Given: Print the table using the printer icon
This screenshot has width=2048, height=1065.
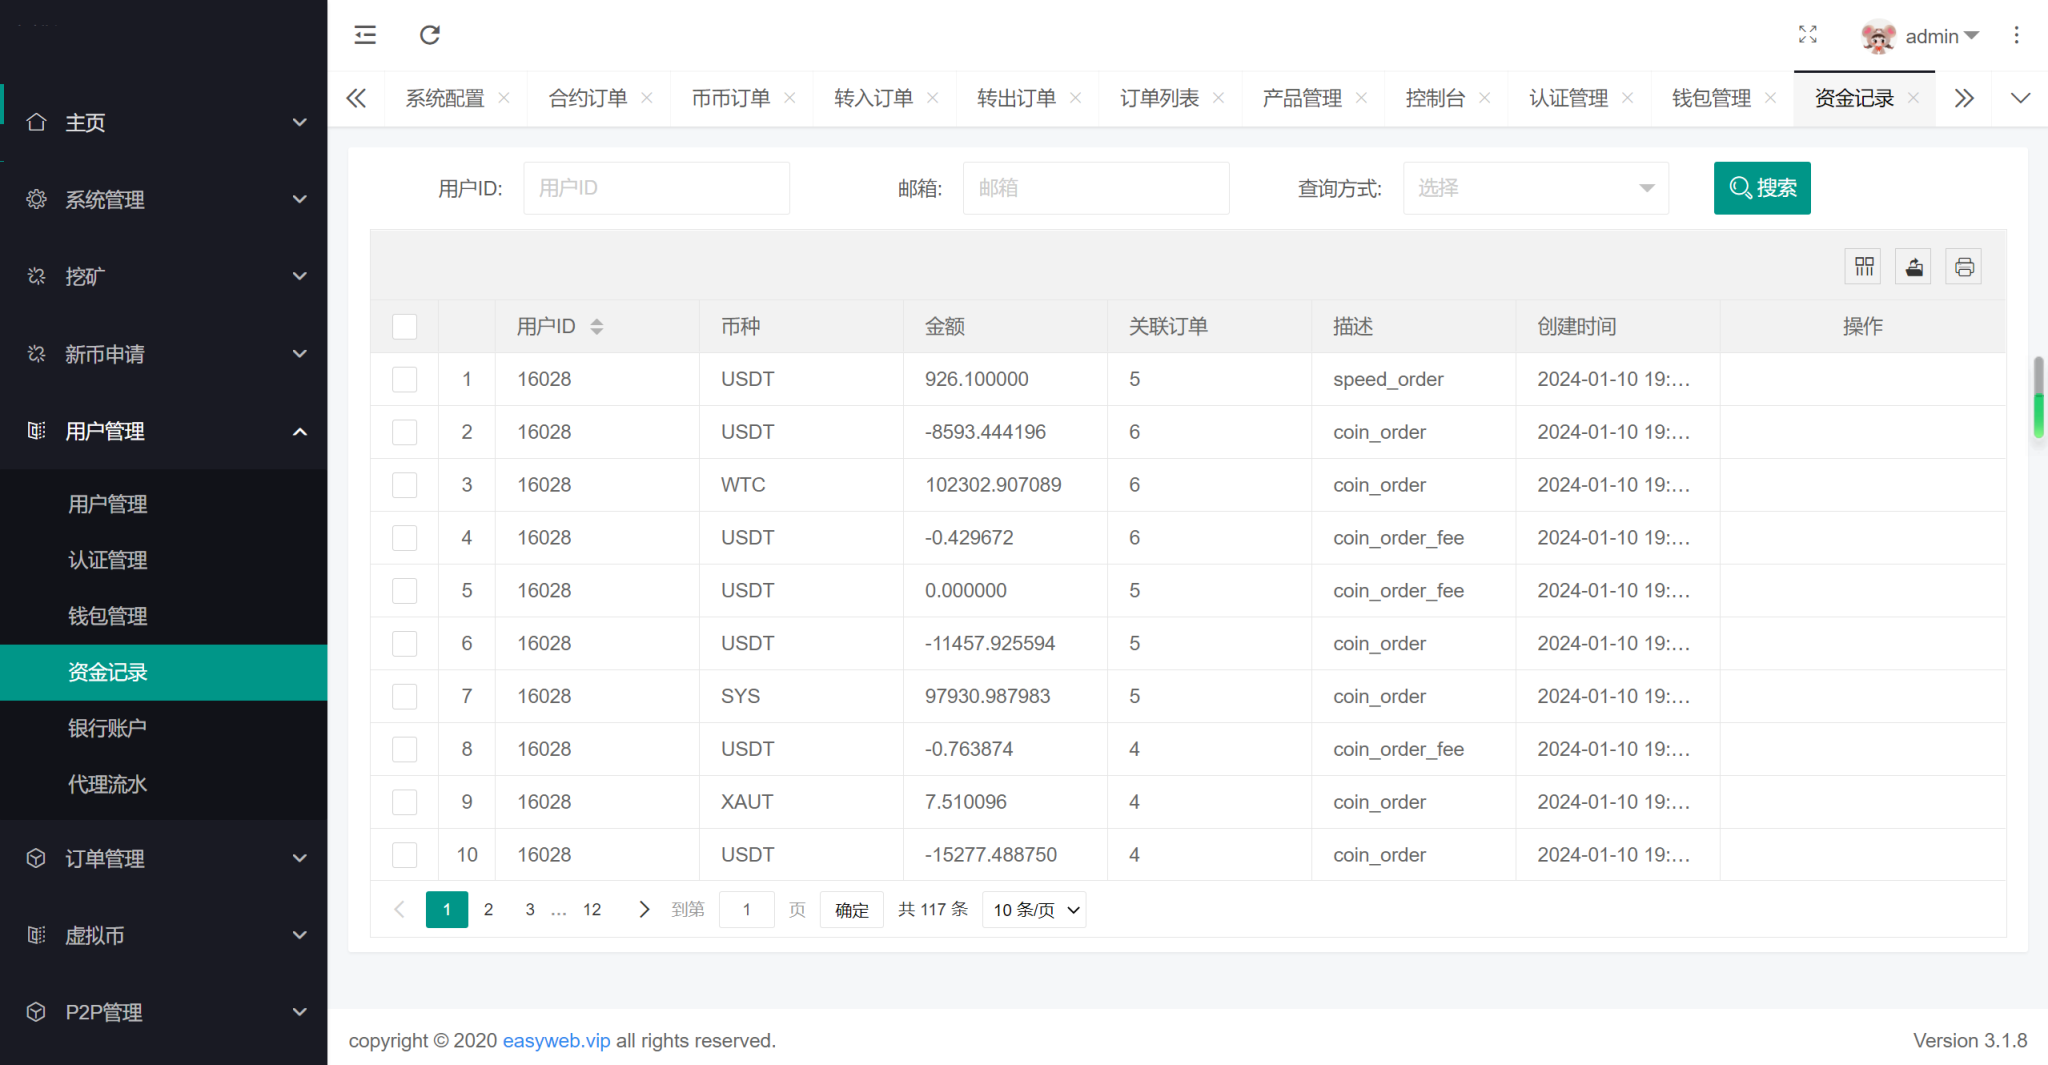Looking at the screenshot, I should 1964,267.
